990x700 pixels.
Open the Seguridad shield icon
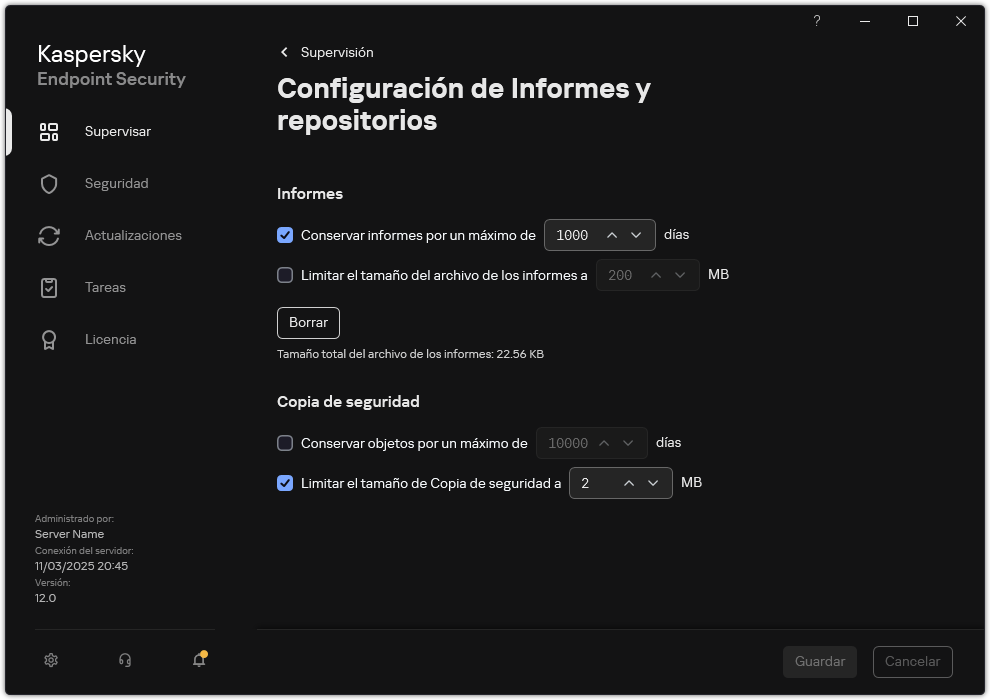coord(49,183)
